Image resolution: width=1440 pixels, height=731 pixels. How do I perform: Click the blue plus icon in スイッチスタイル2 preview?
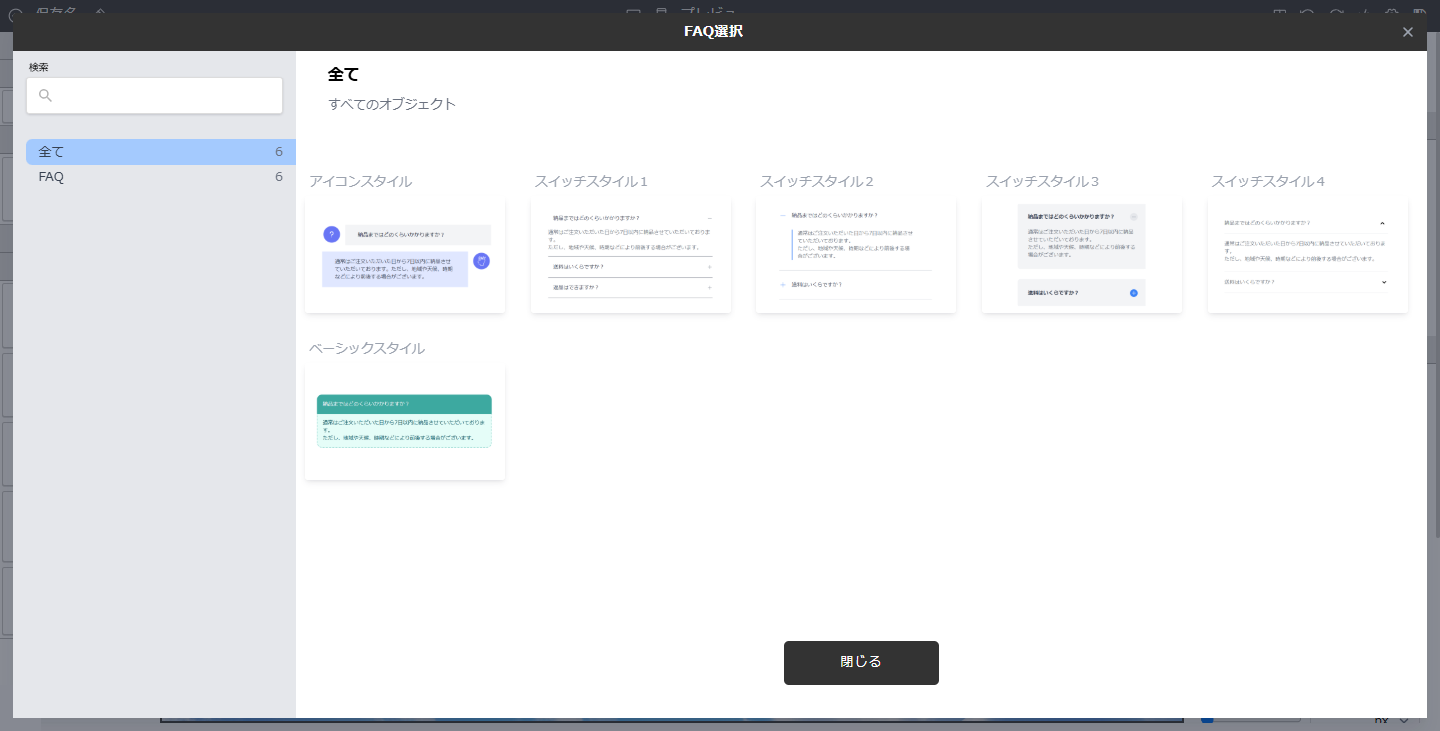click(x=783, y=285)
